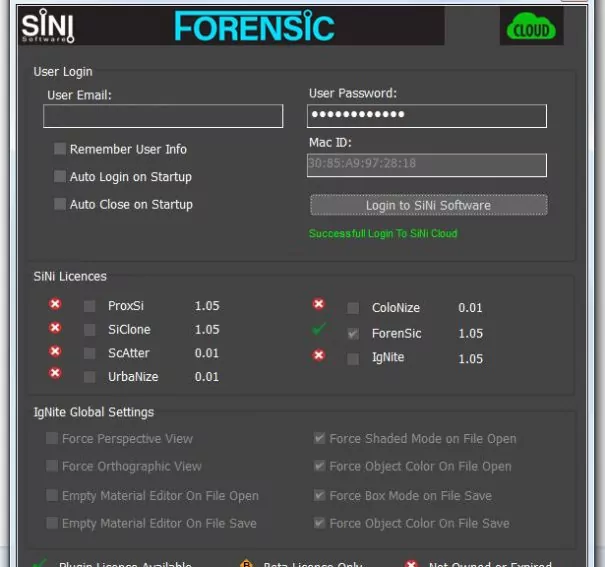The height and width of the screenshot is (567, 605).
Task: Click the red X beside SiClone
Action: pos(55,328)
